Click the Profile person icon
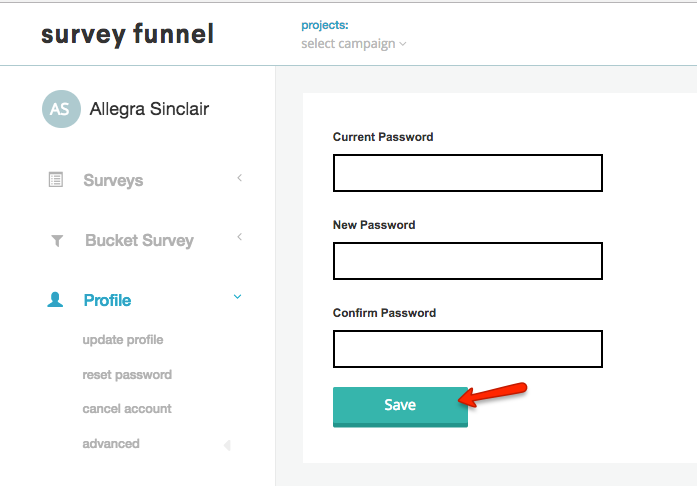Viewport: 697px width, 486px height. coord(56,300)
